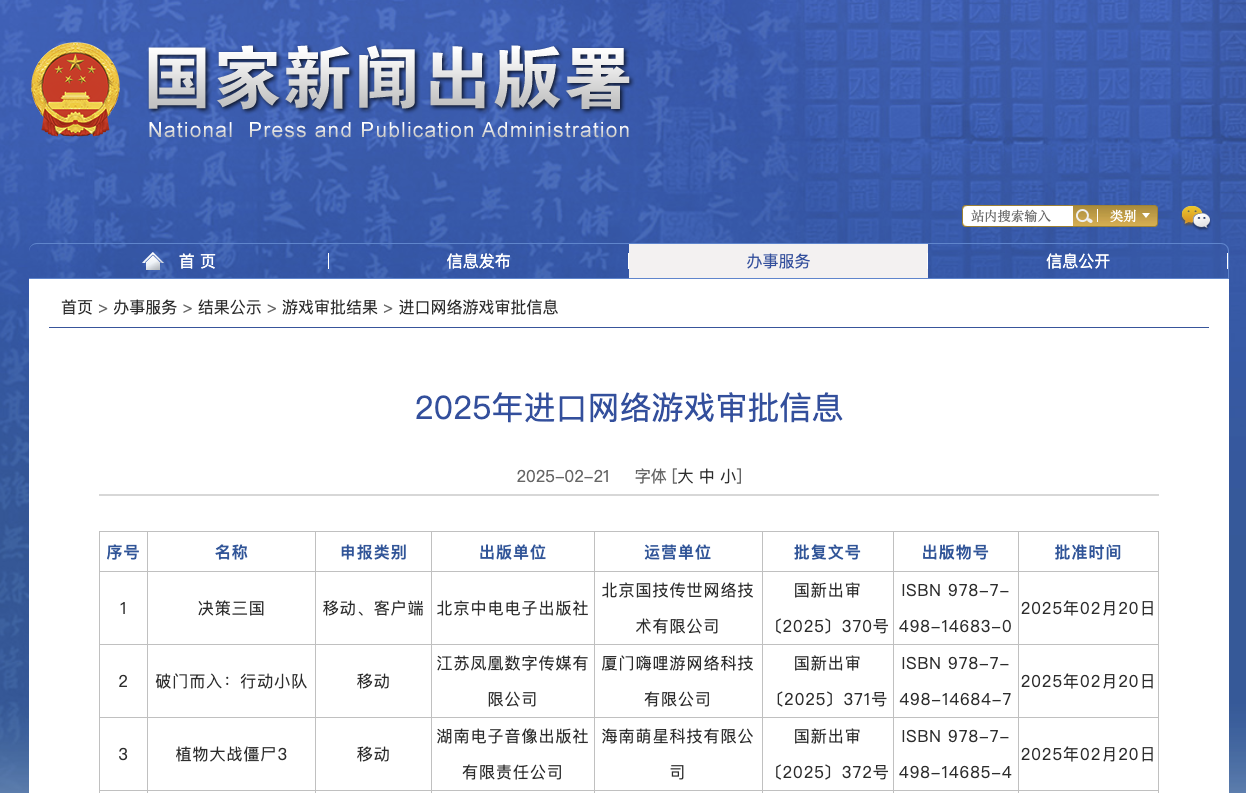Screen dimensions: 1246x793
Task: Select the 办事服务 navigation tab
Action: coord(778,261)
